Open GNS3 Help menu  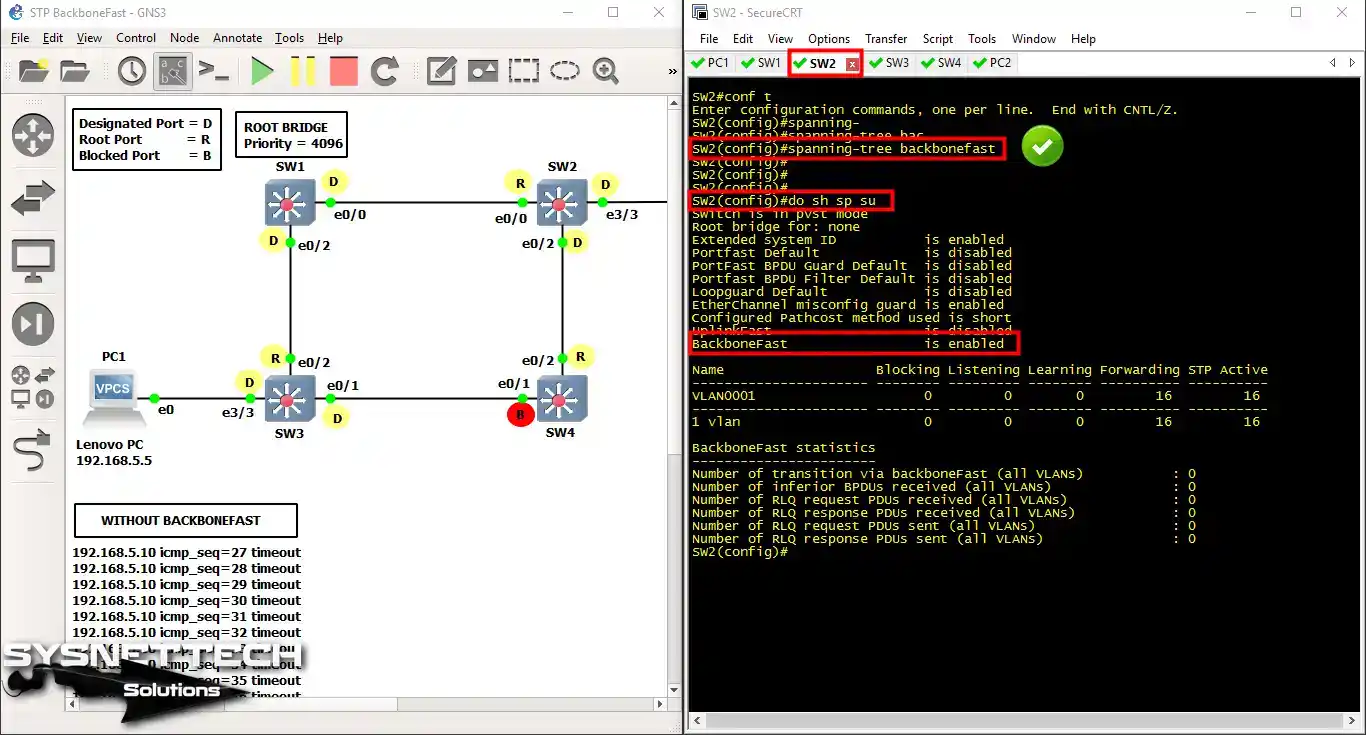point(330,38)
